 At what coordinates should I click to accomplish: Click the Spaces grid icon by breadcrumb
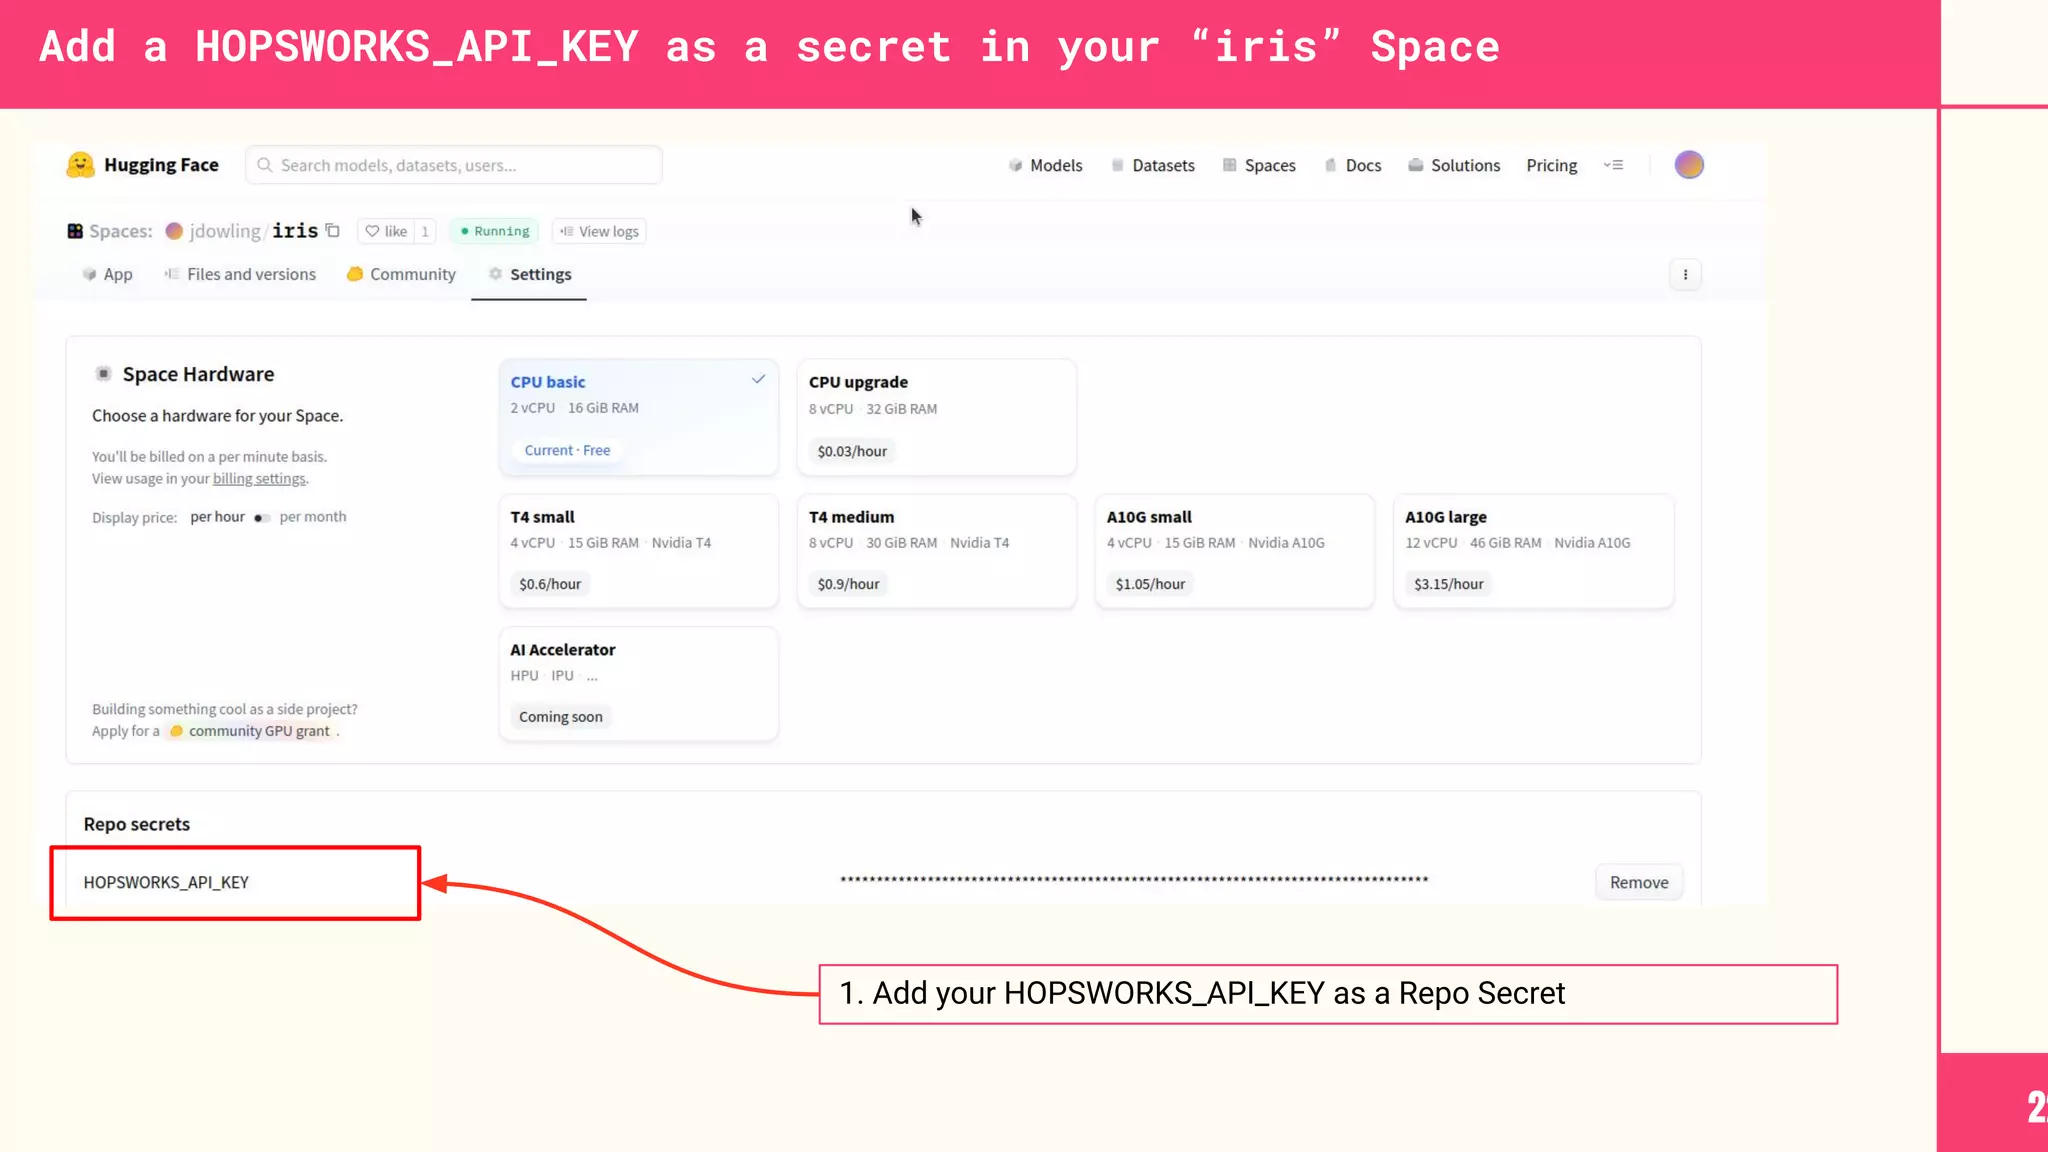(x=75, y=231)
